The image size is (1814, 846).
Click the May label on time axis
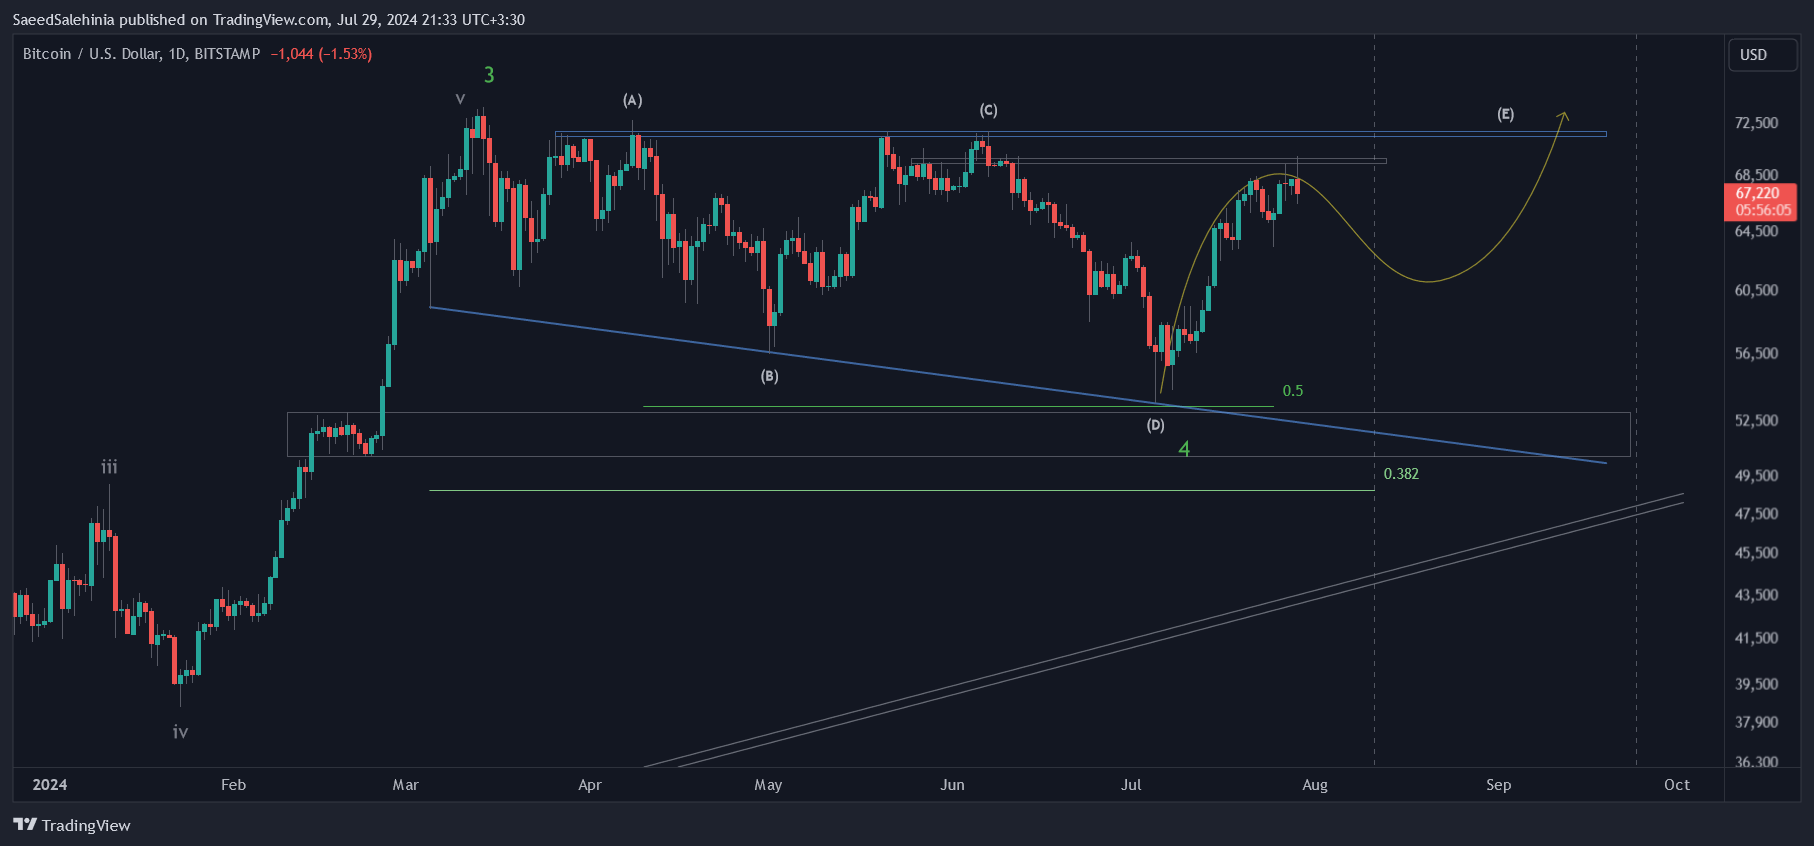point(768,785)
